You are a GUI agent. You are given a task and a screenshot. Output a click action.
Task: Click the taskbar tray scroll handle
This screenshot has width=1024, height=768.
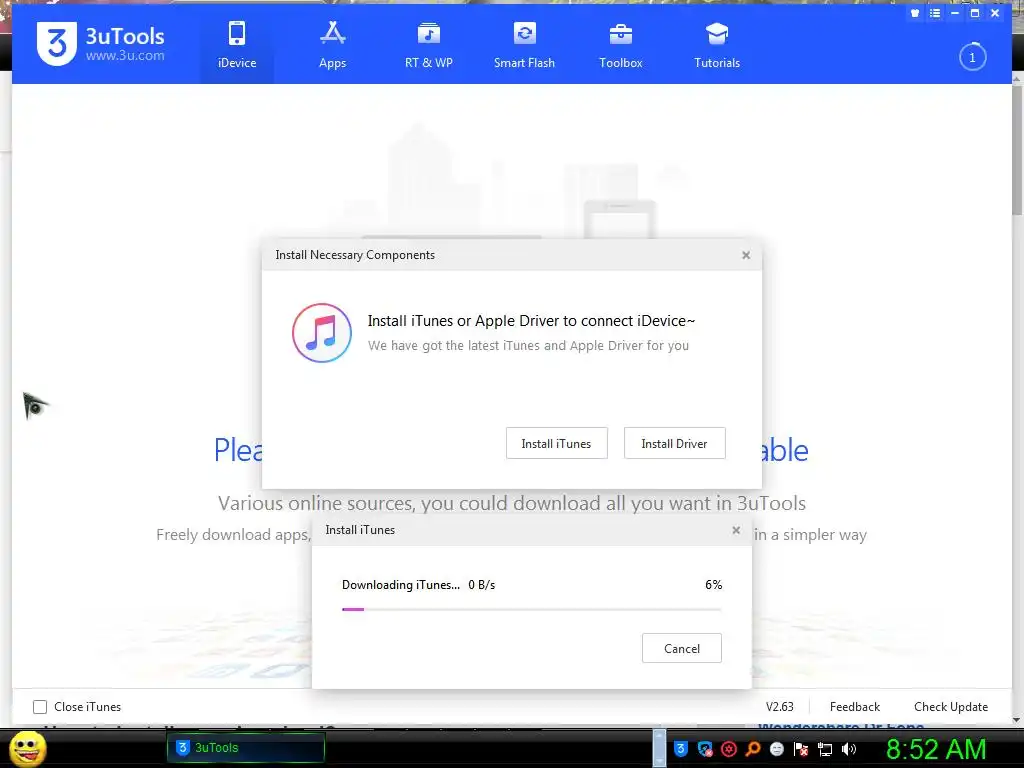click(x=660, y=748)
